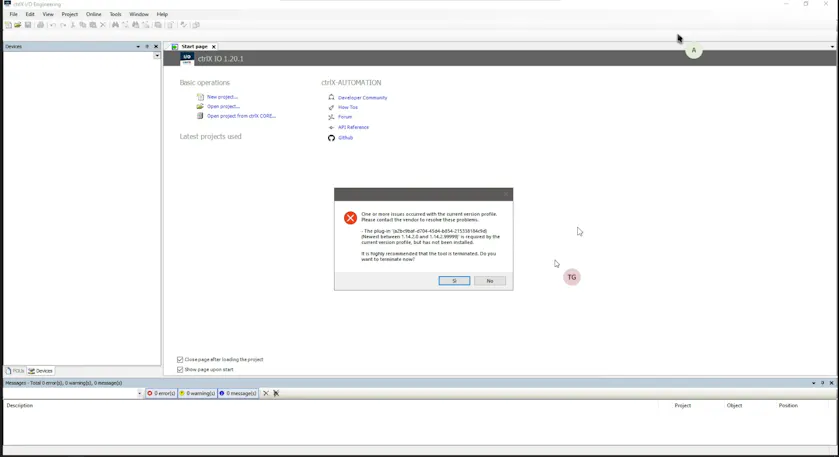Close the Devices panel
The height and width of the screenshot is (457, 839).
coord(156,47)
